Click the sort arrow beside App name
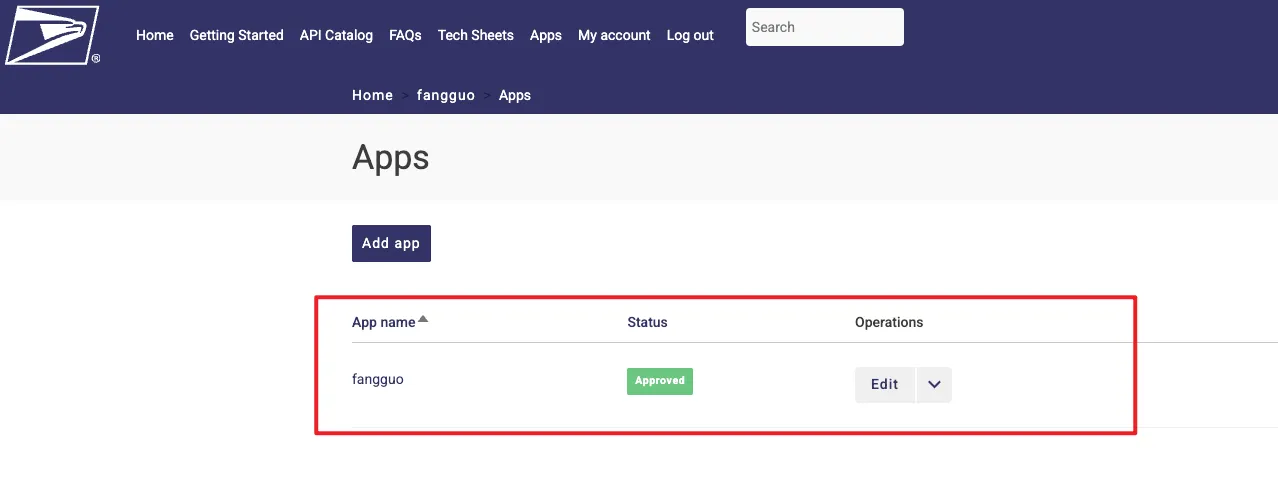The image size is (1278, 492). (423, 320)
